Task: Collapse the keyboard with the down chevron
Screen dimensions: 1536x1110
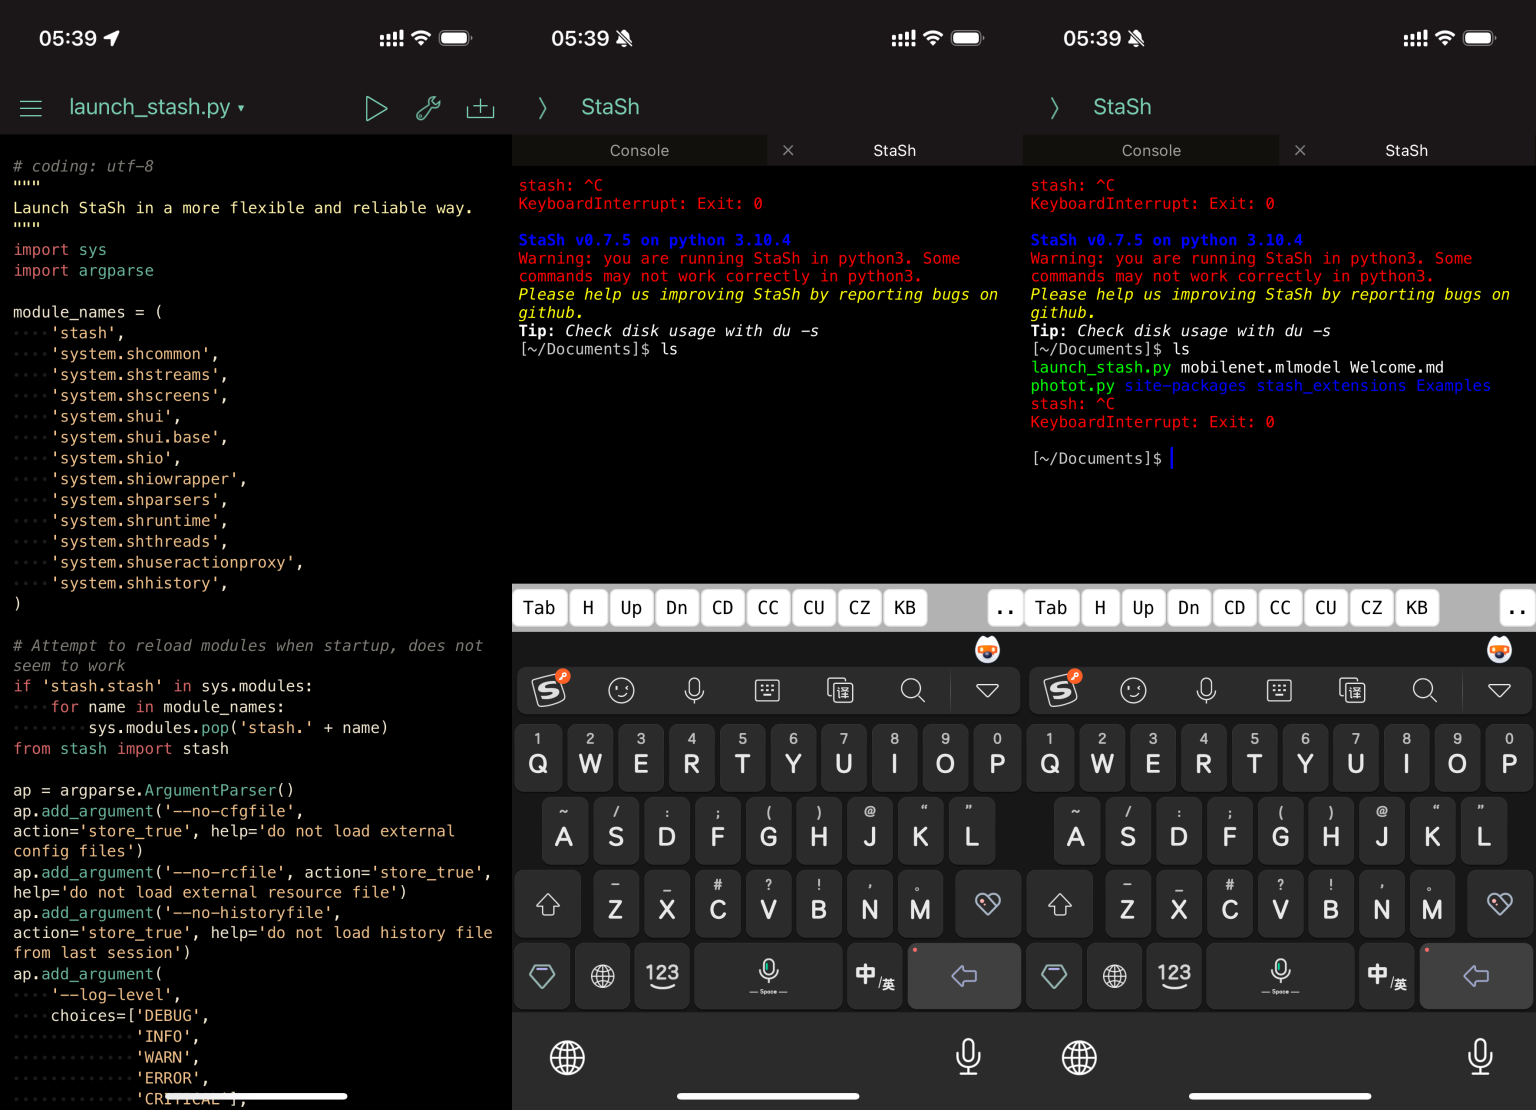Action: [x=986, y=690]
